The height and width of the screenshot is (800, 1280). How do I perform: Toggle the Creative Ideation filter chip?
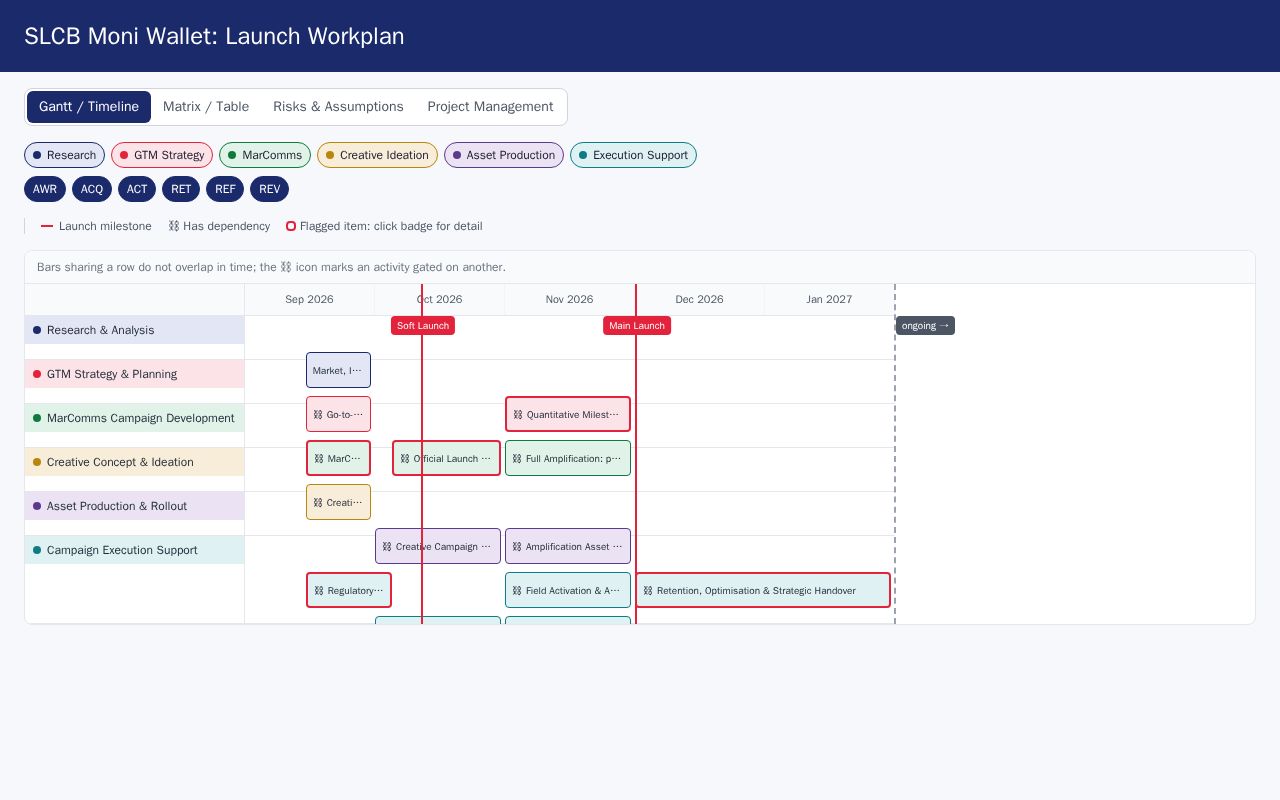tap(377, 155)
